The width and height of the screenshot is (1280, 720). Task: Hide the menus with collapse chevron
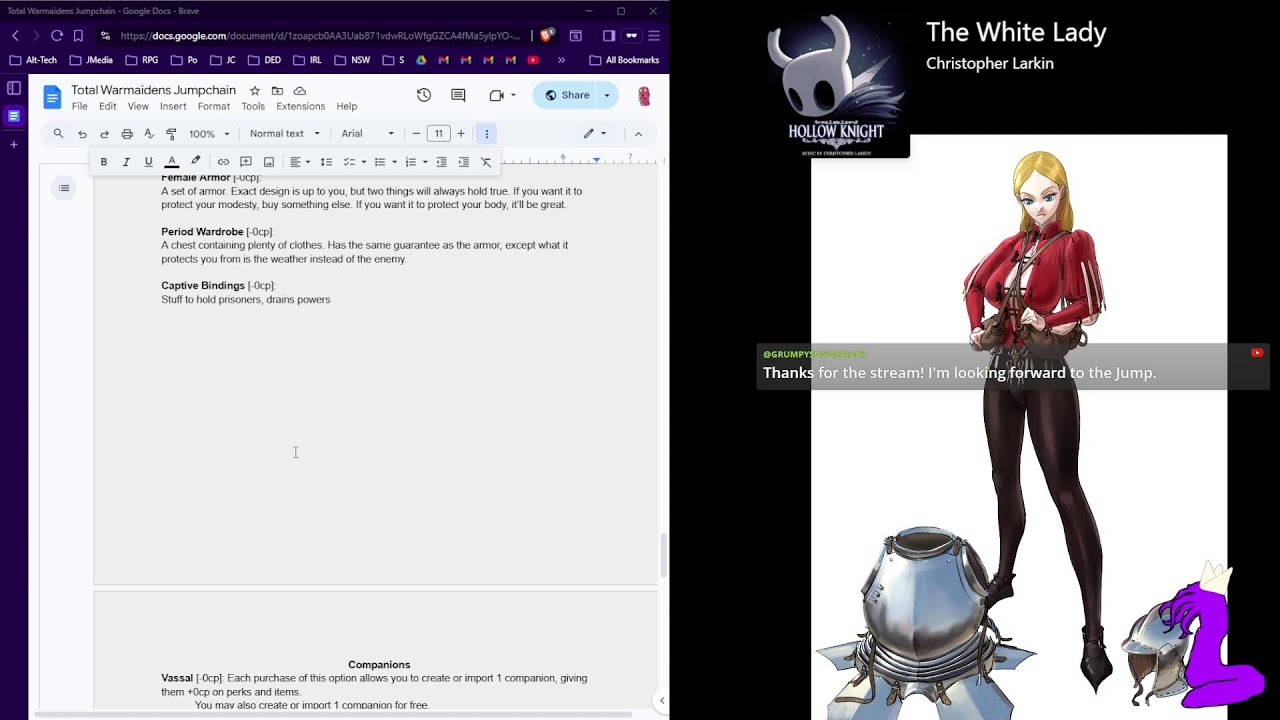[x=638, y=134]
